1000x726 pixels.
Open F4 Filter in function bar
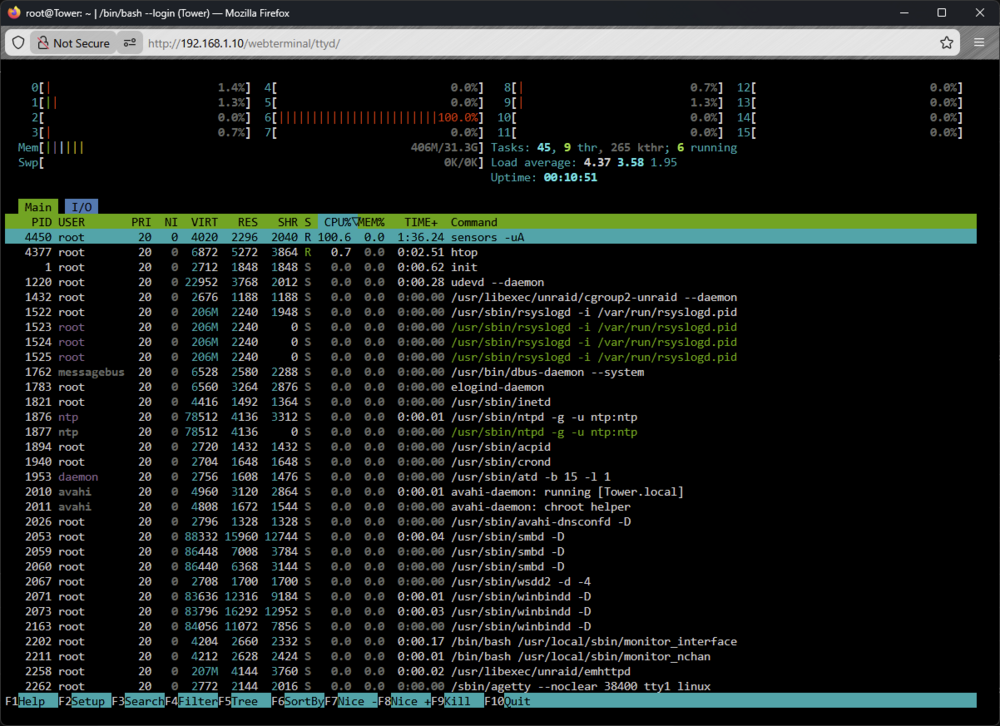pos(191,701)
